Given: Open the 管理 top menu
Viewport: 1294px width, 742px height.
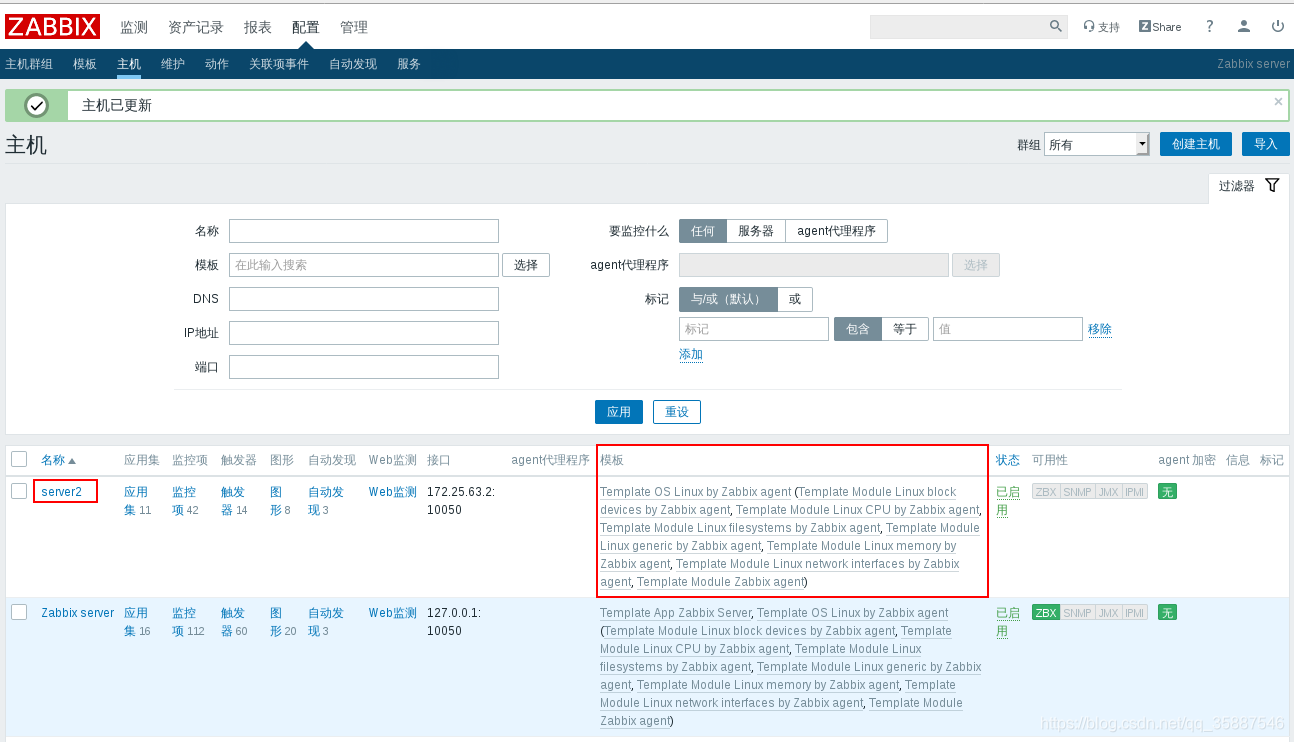Looking at the screenshot, I should pos(354,27).
